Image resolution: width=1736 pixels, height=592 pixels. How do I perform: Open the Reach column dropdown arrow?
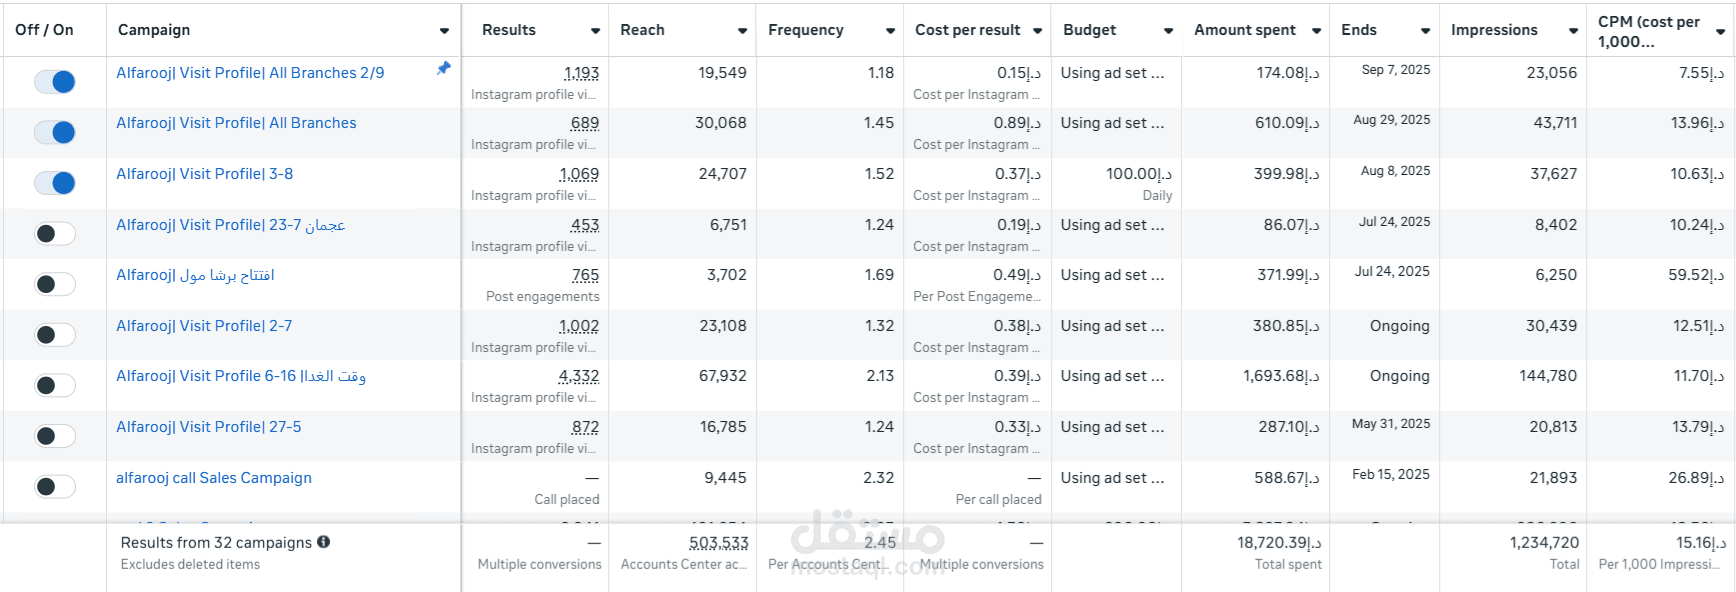742,31
